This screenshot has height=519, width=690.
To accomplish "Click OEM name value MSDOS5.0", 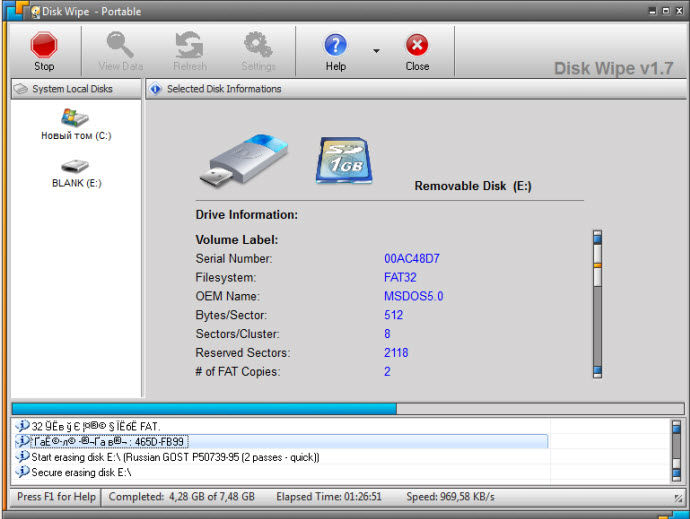I will pyautogui.click(x=413, y=296).
